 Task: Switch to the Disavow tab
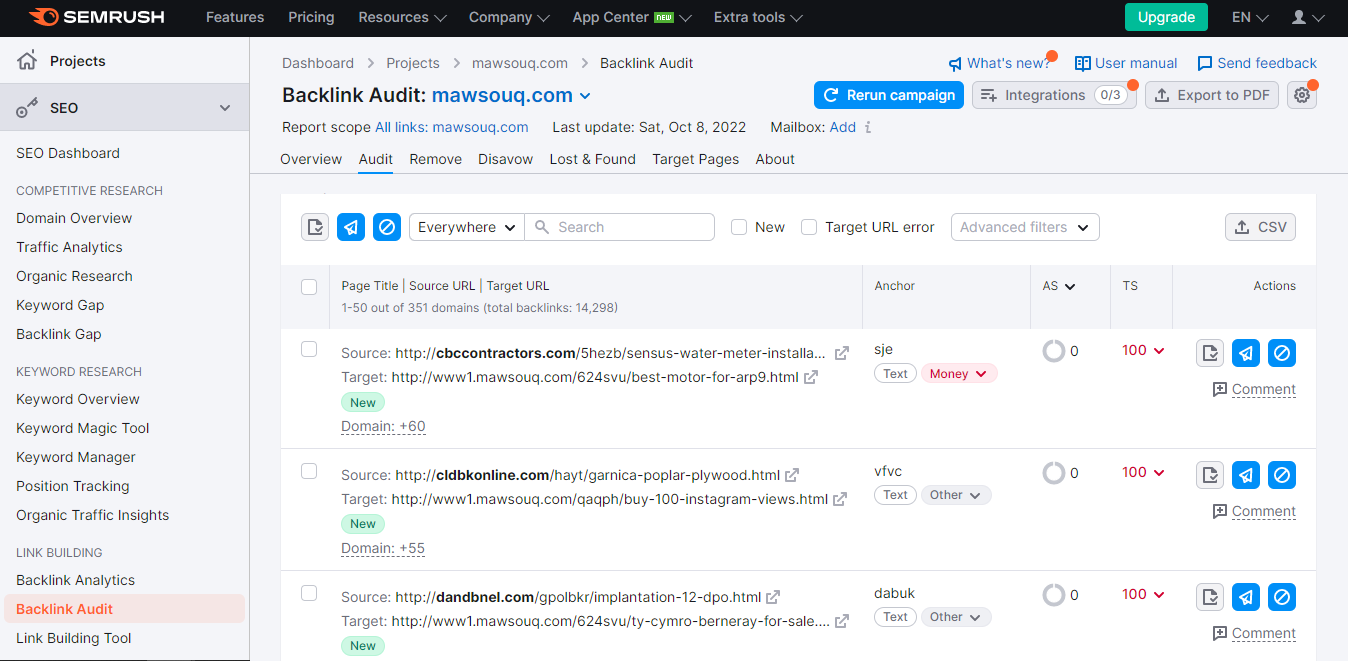pyautogui.click(x=505, y=159)
